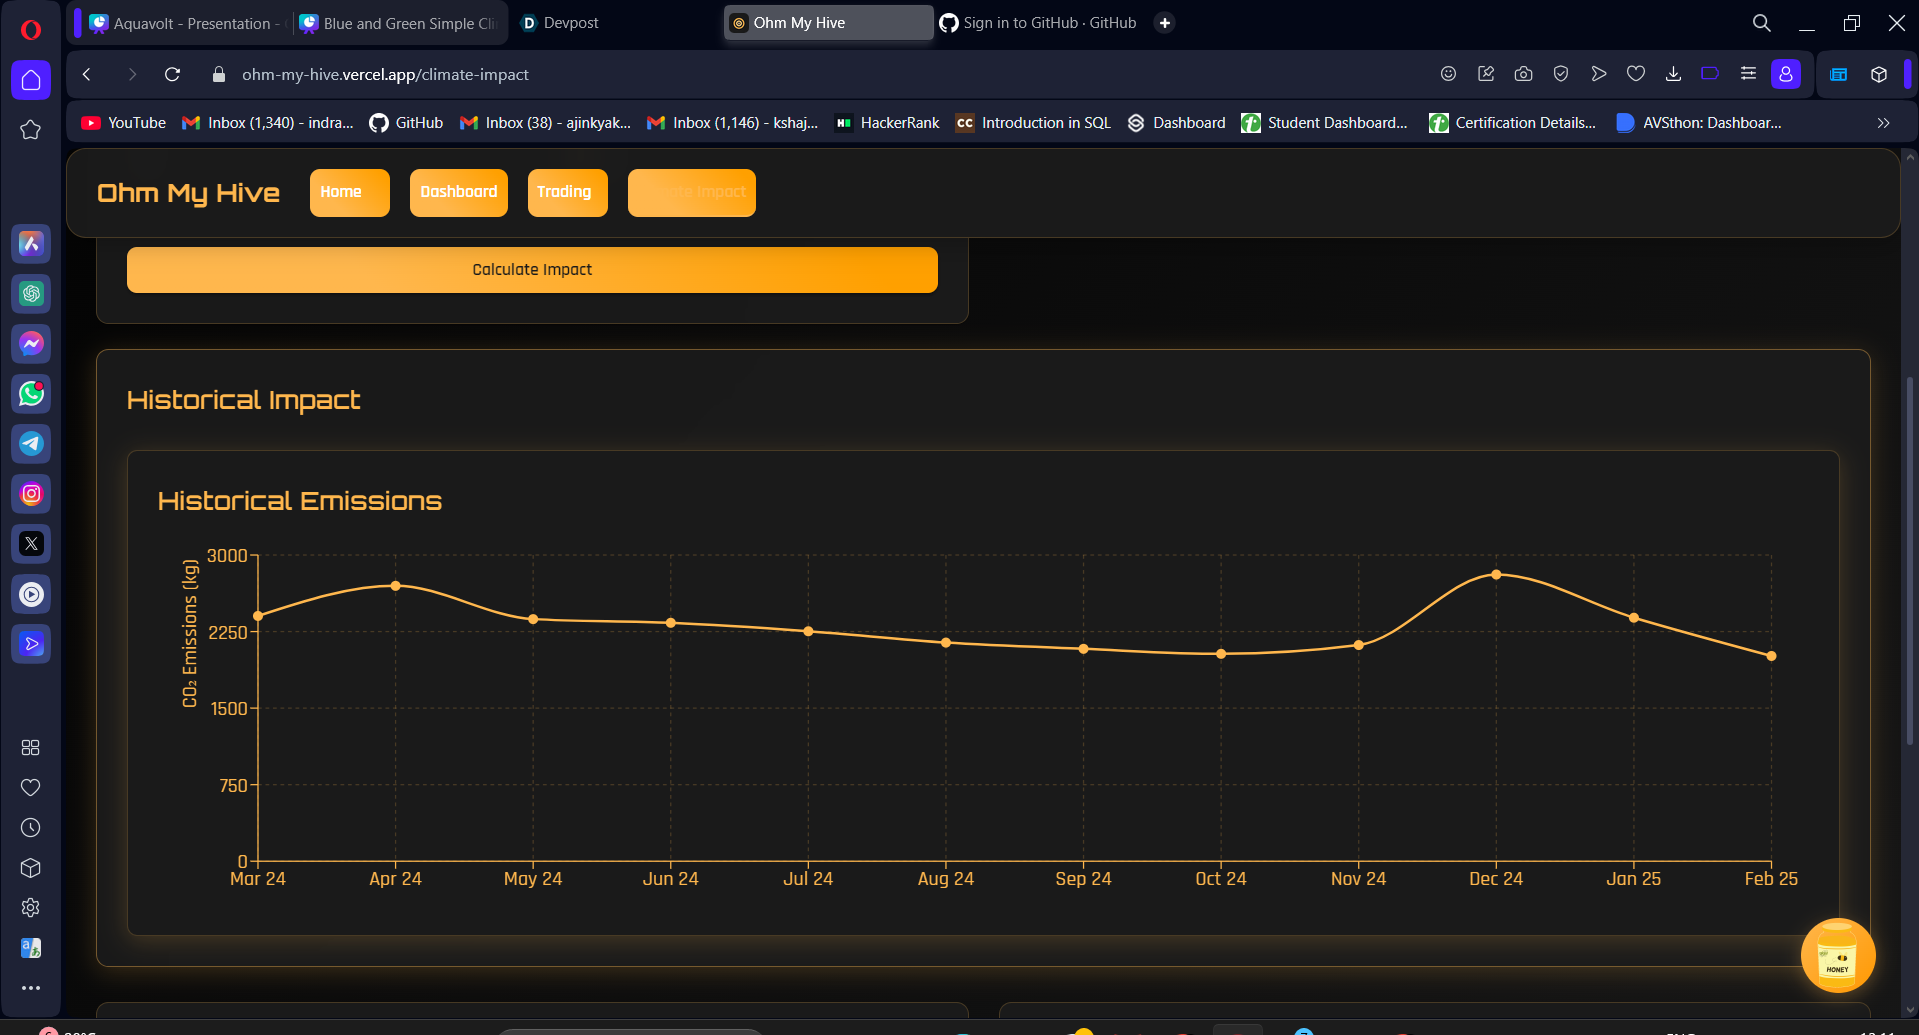
Task: Open Instagram sidebar panel
Action: click(31, 494)
